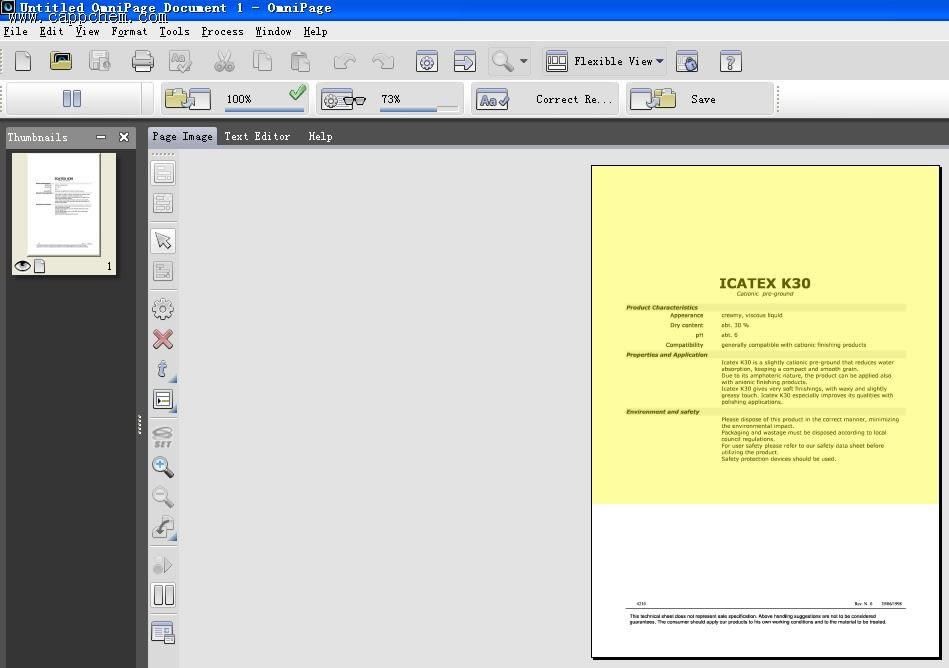Click the red X delete tool

click(x=163, y=340)
